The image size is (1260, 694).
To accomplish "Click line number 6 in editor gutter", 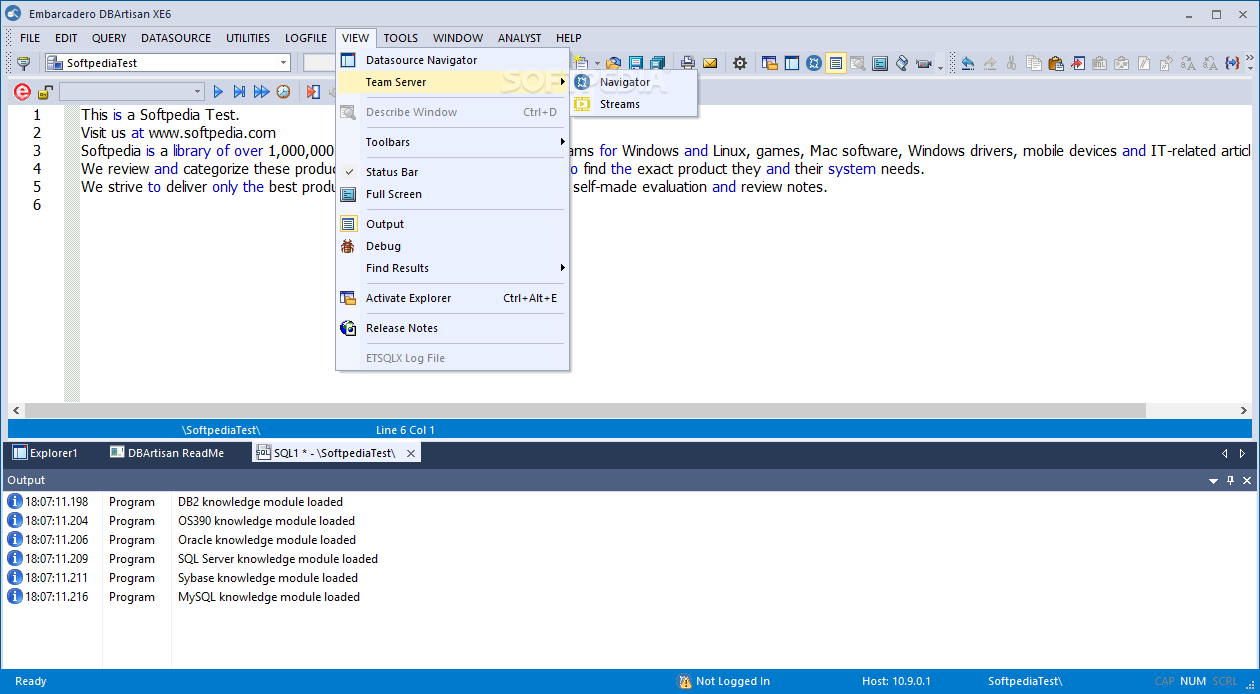I will tap(37, 205).
